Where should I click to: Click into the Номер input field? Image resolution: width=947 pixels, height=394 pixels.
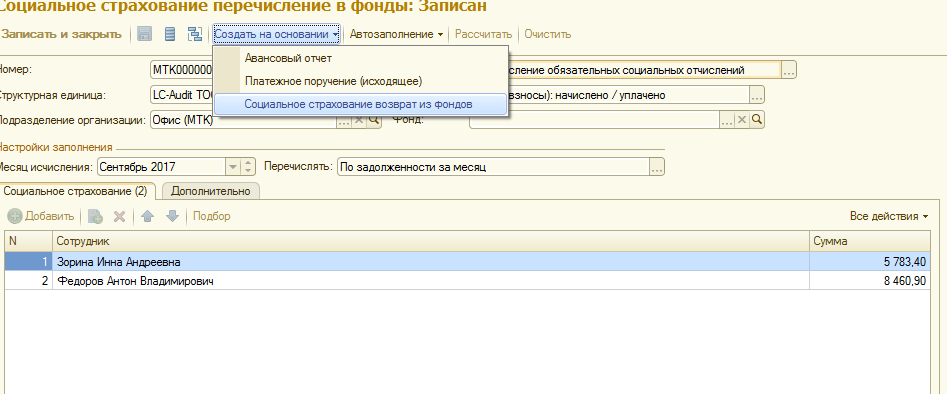coord(181,70)
